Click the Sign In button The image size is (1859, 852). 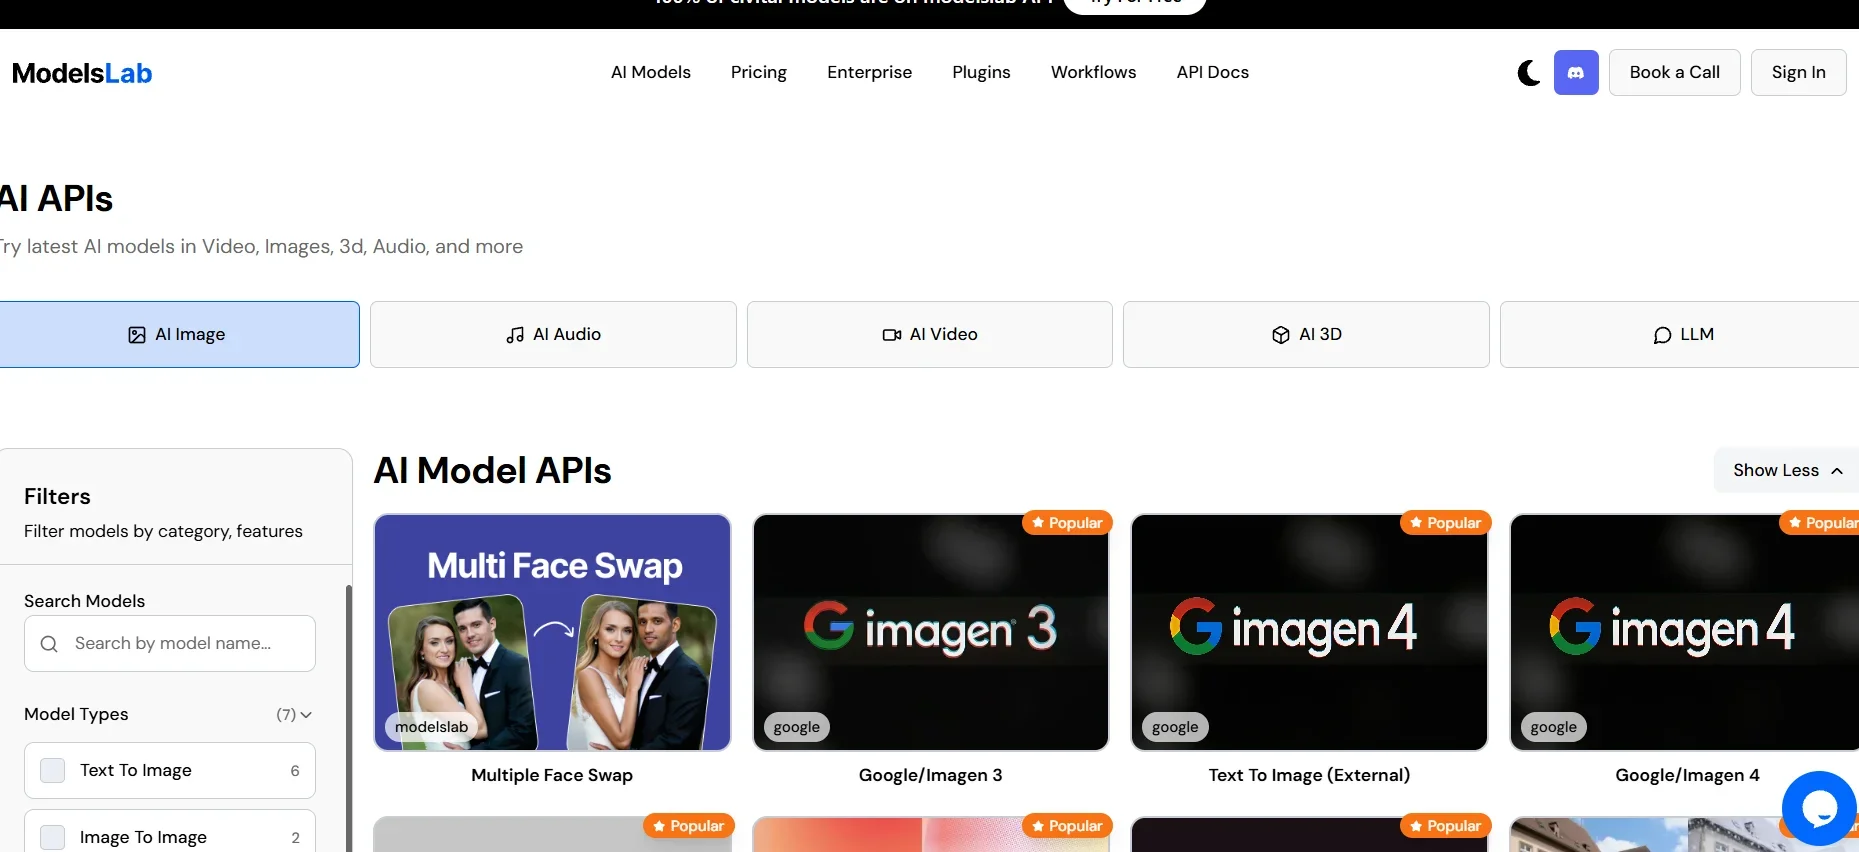[x=1798, y=72]
